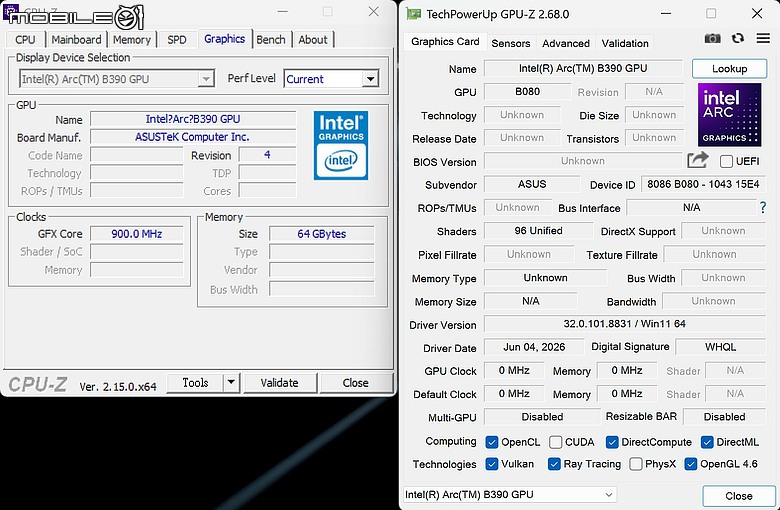Screen dimensions: 780x510
Task: Open the Advanced tab in GPU-Z
Action: (566, 43)
